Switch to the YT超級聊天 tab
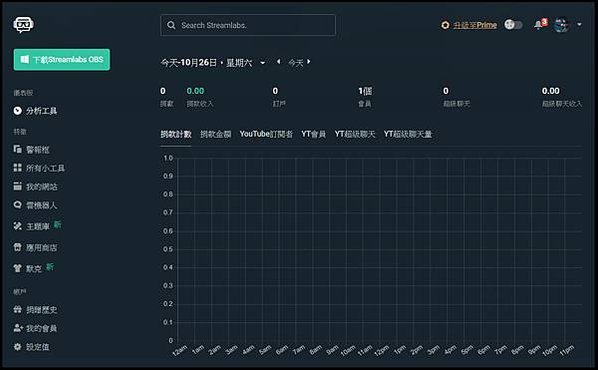Screen dimensions: 598x370 355,134
